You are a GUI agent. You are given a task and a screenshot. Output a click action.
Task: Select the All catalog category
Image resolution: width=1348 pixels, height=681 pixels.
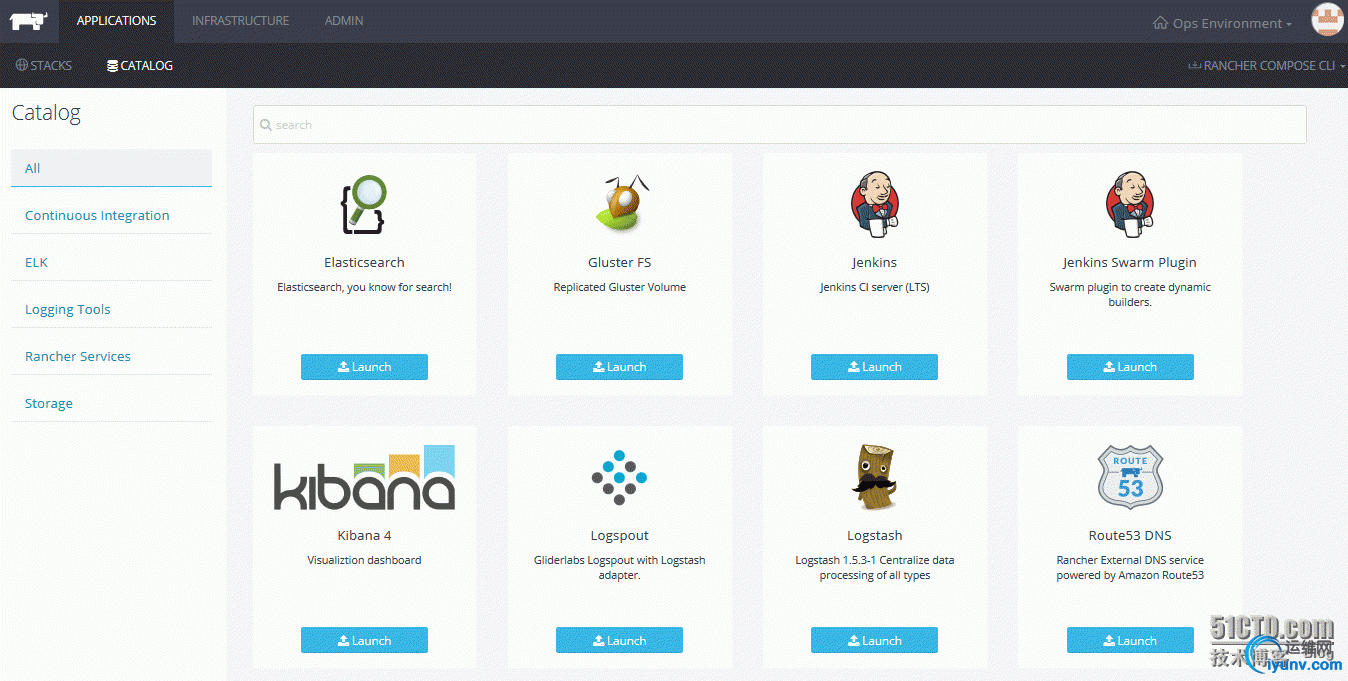111,168
